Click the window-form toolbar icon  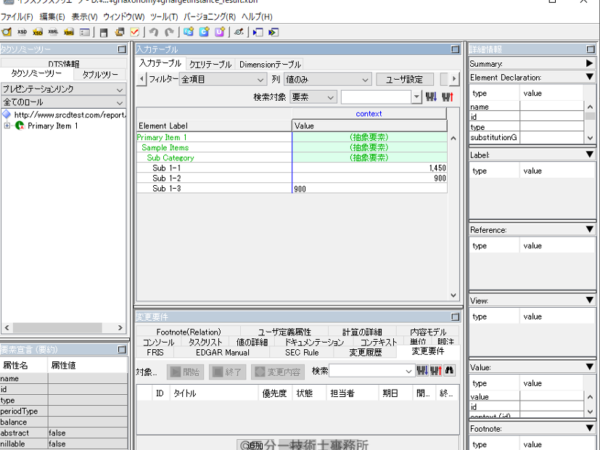coord(85,32)
